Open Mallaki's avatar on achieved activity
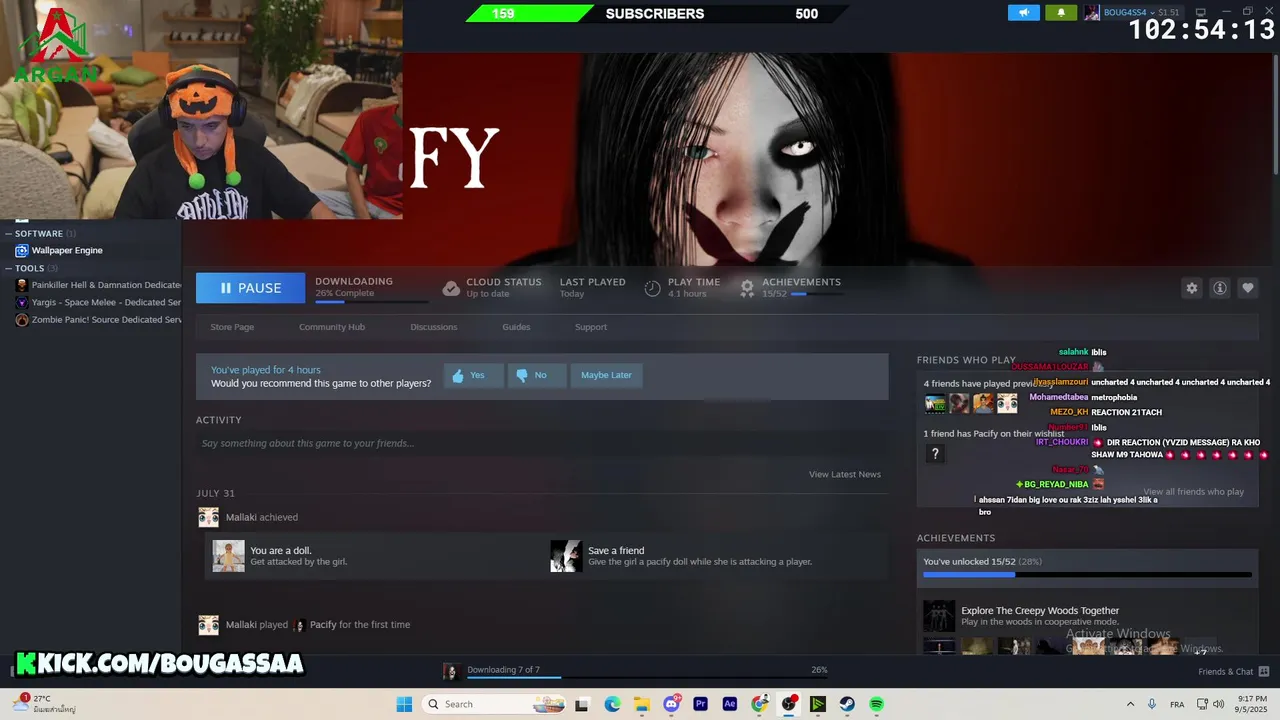Image resolution: width=1280 pixels, height=720 pixels. pos(208,517)
